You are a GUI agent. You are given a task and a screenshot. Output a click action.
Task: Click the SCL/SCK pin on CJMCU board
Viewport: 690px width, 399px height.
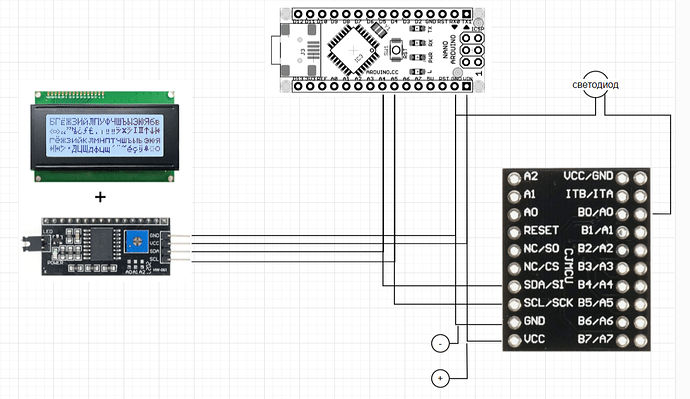(514, 304)
